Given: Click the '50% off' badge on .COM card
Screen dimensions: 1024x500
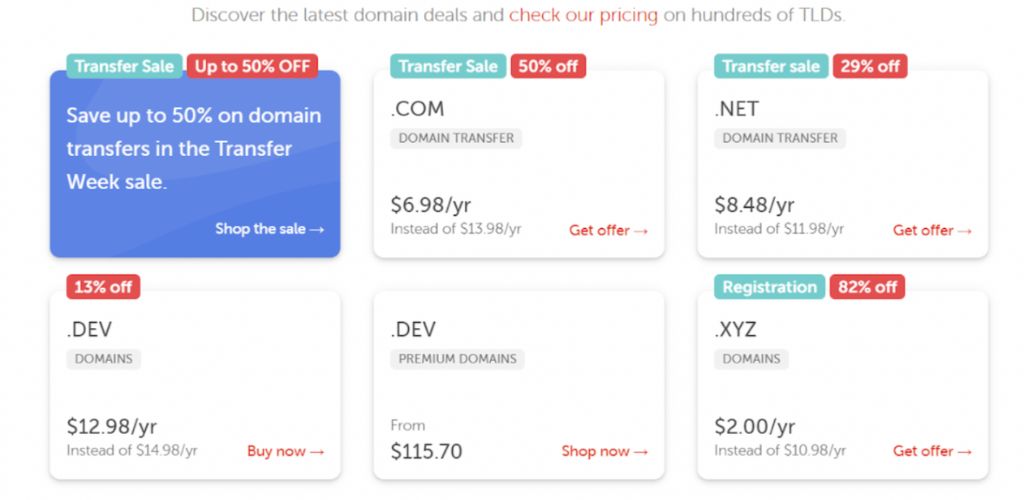Looking at the screenshot, I should pos(547,67).
